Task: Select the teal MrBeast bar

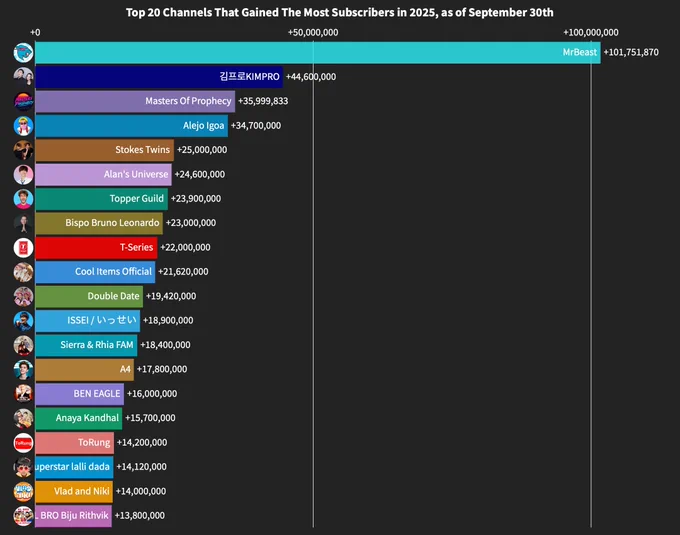Action: [x=318, y=52]
